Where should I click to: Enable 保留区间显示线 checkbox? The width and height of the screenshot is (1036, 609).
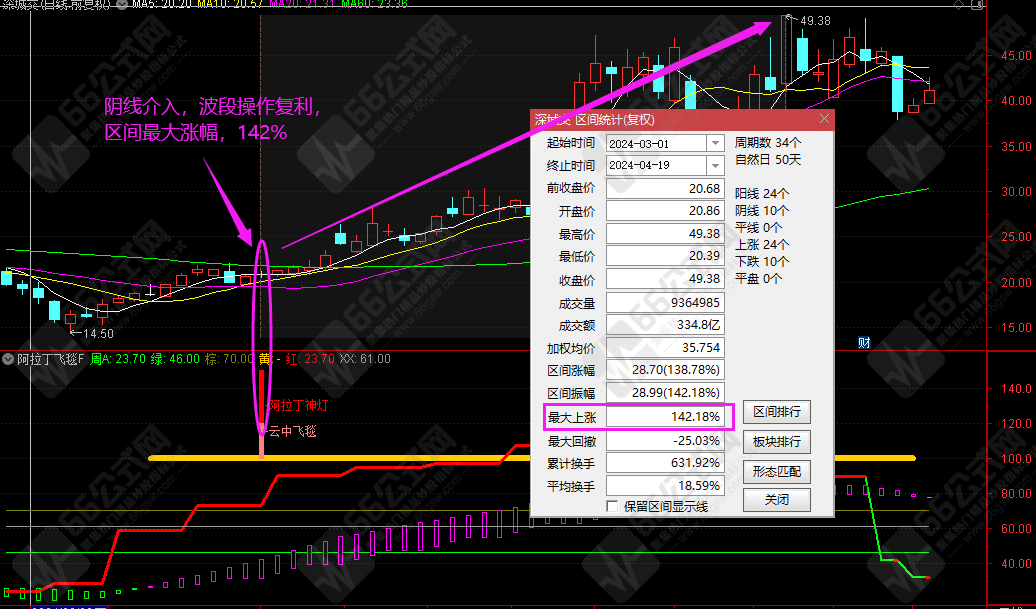coord(612,507)
